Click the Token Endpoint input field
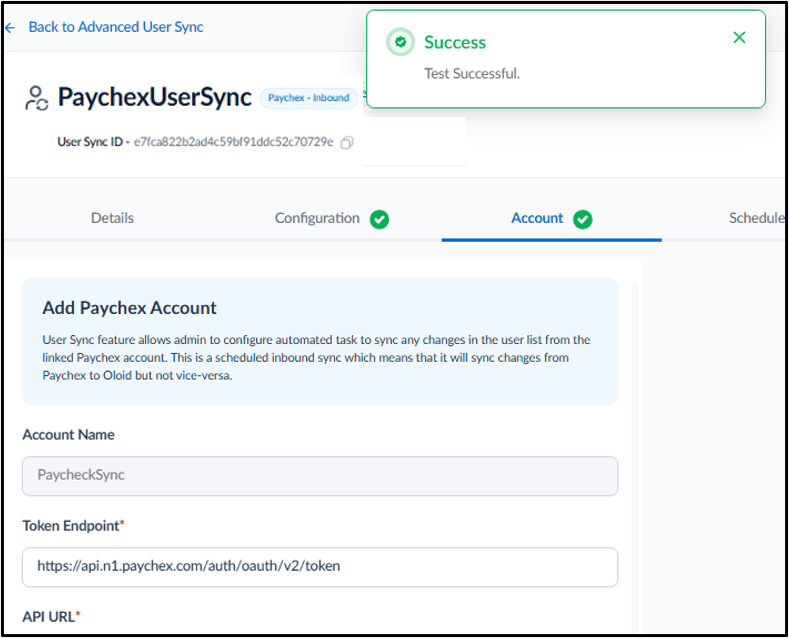The image size is (789, 638). tap(320, 567)
